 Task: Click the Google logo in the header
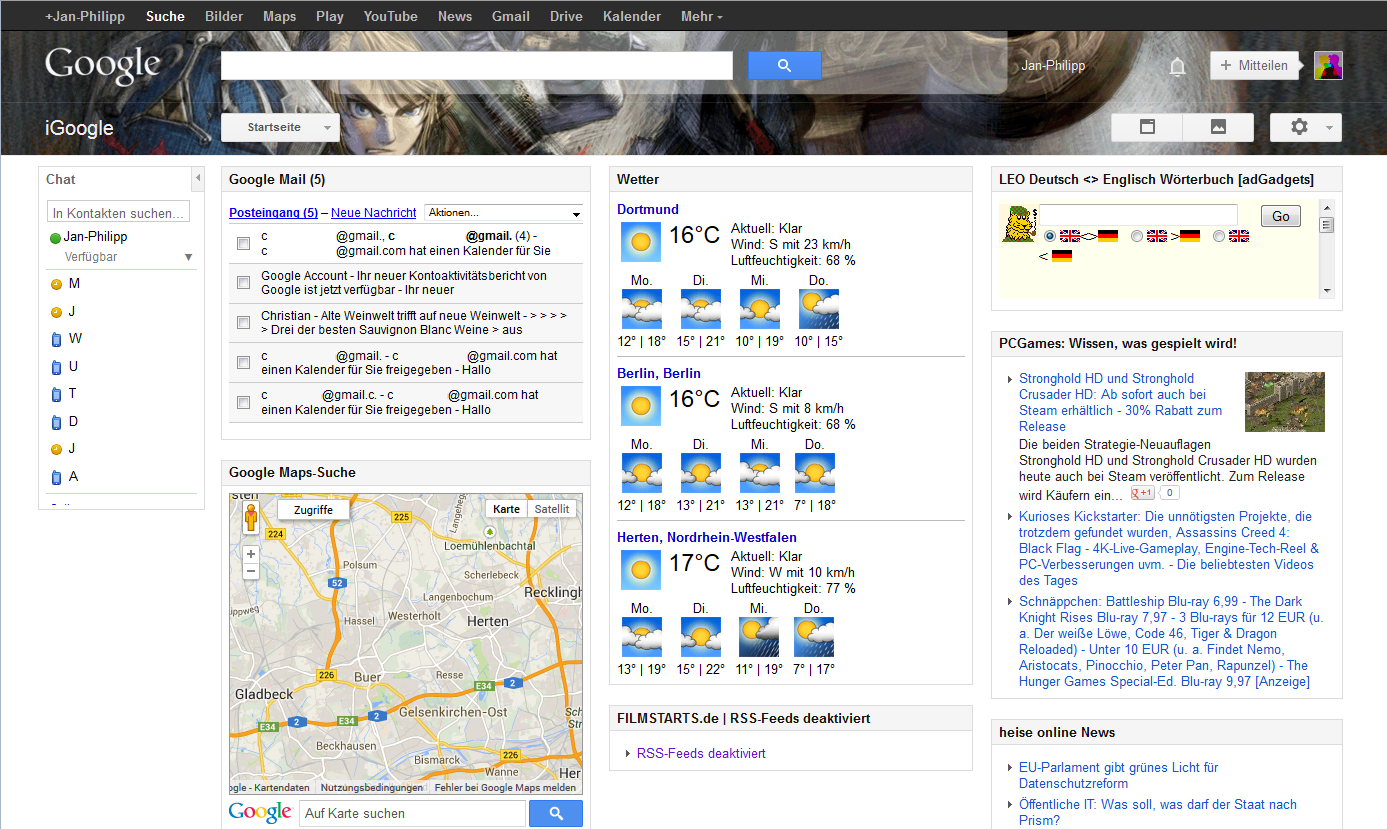tap(103, 66)
